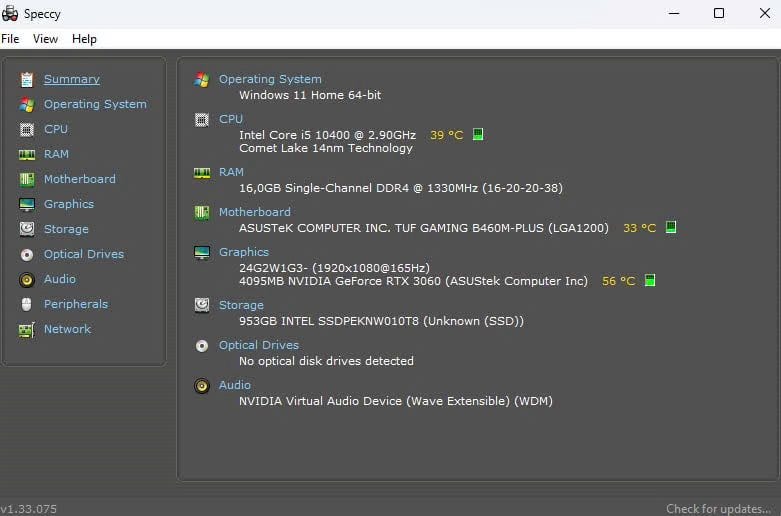Select Motherboard in the sidebar
The height and width of the screenshot is (516, 781).
(80, 179)
